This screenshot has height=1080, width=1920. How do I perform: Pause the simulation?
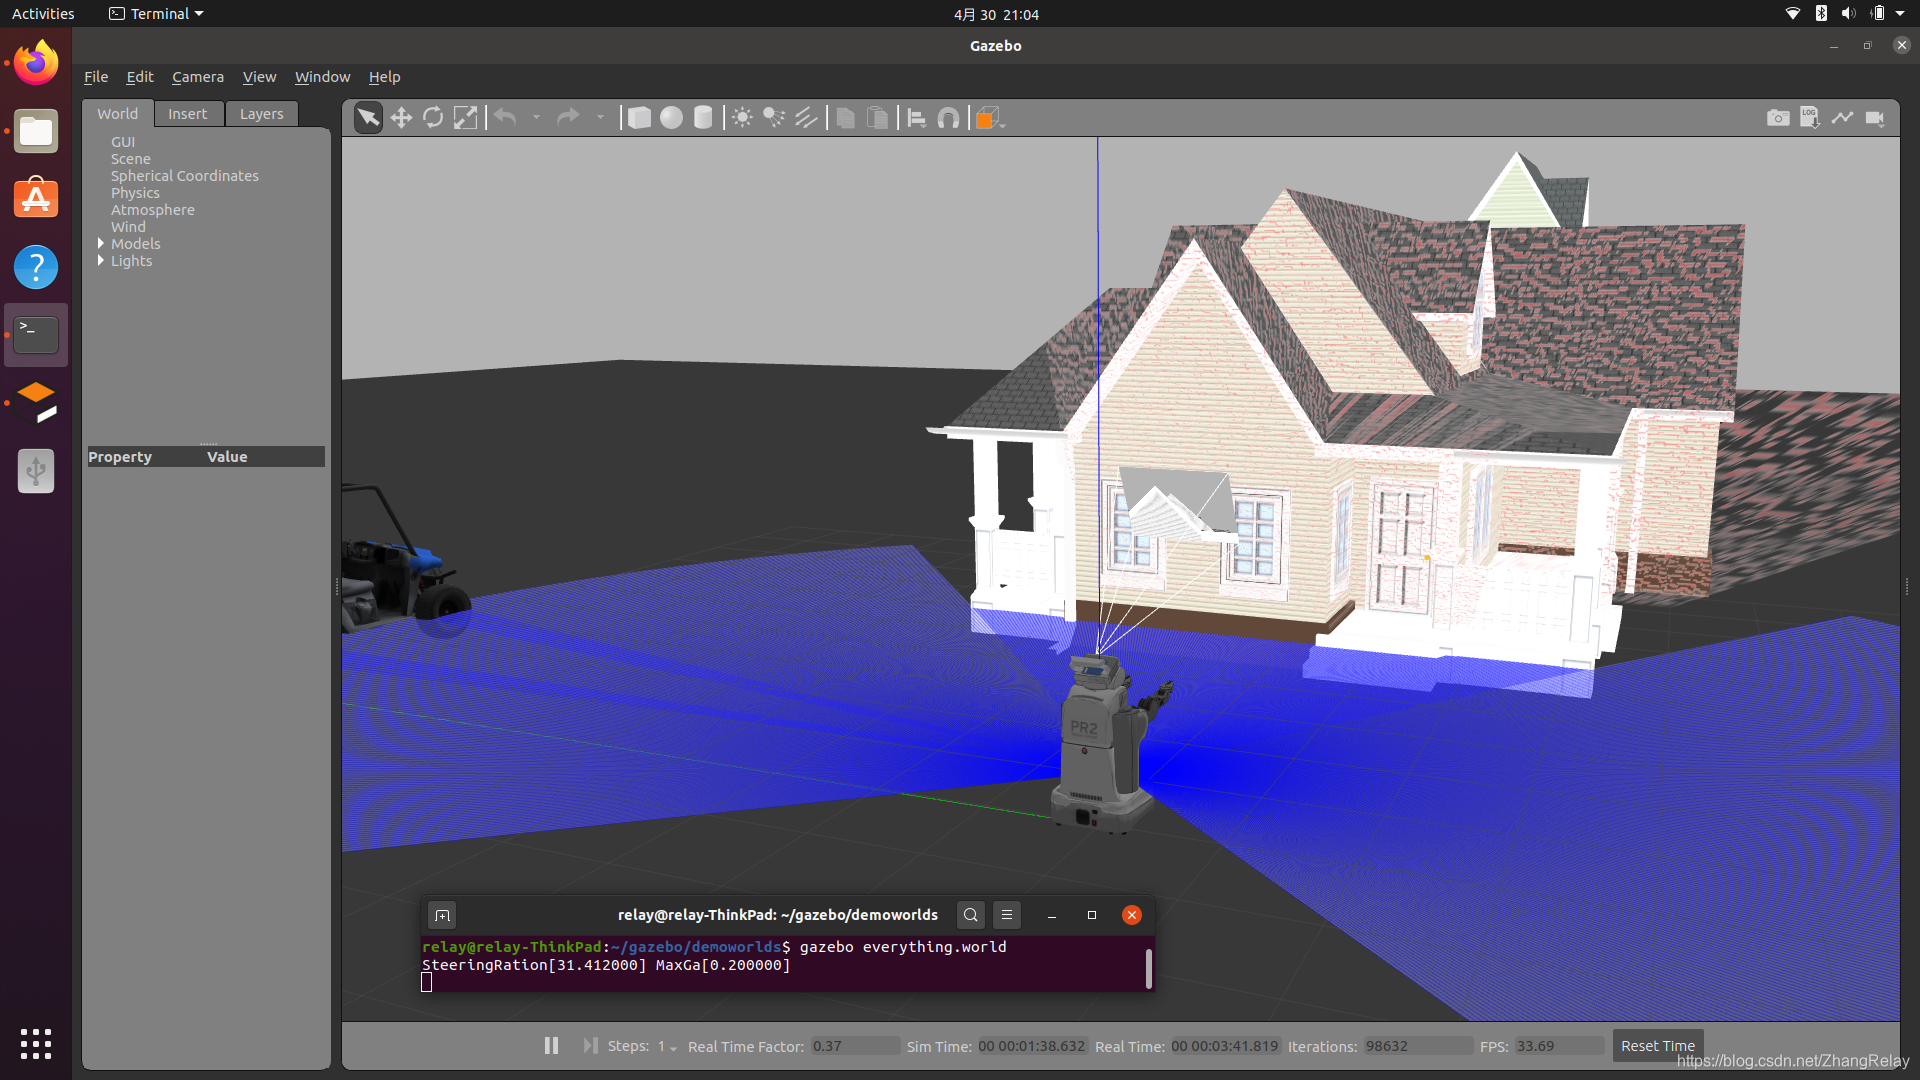[551, 1045]
